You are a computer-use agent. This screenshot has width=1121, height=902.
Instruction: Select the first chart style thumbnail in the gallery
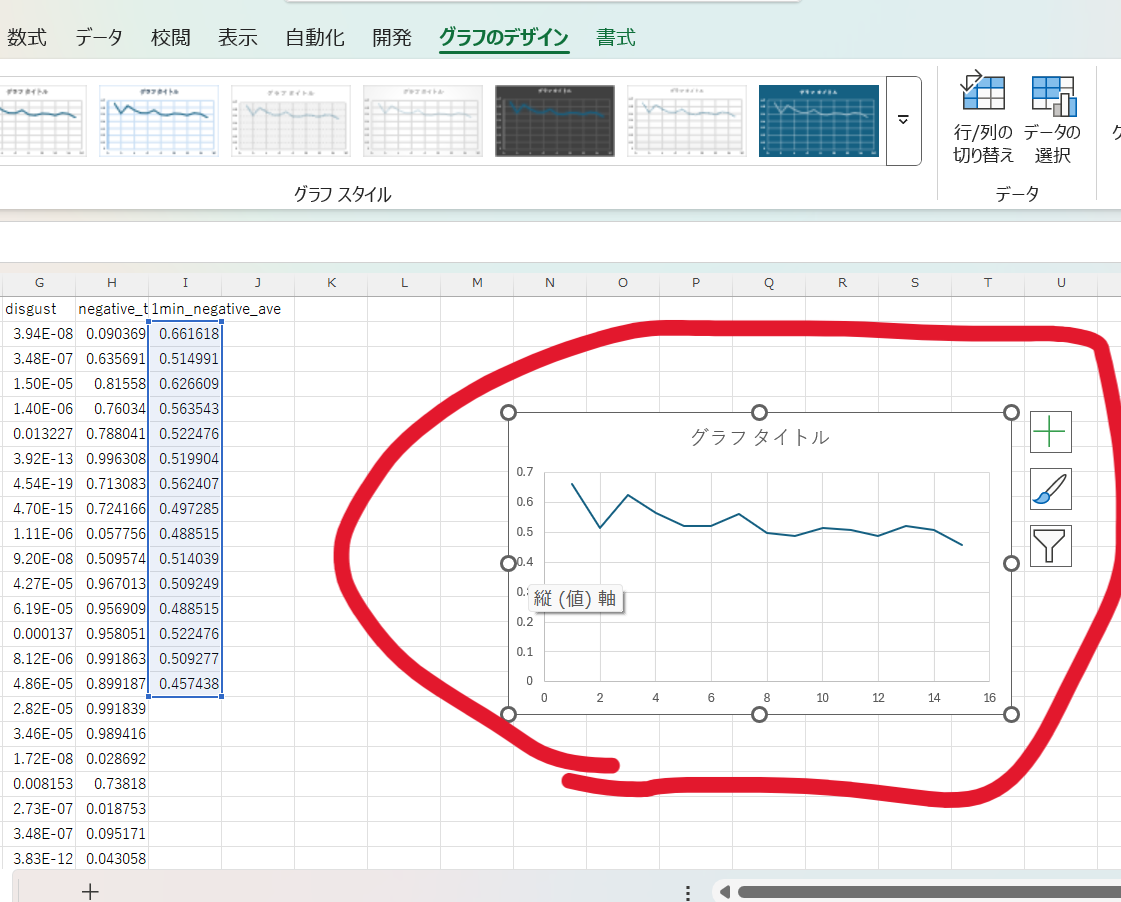(40, 120)
